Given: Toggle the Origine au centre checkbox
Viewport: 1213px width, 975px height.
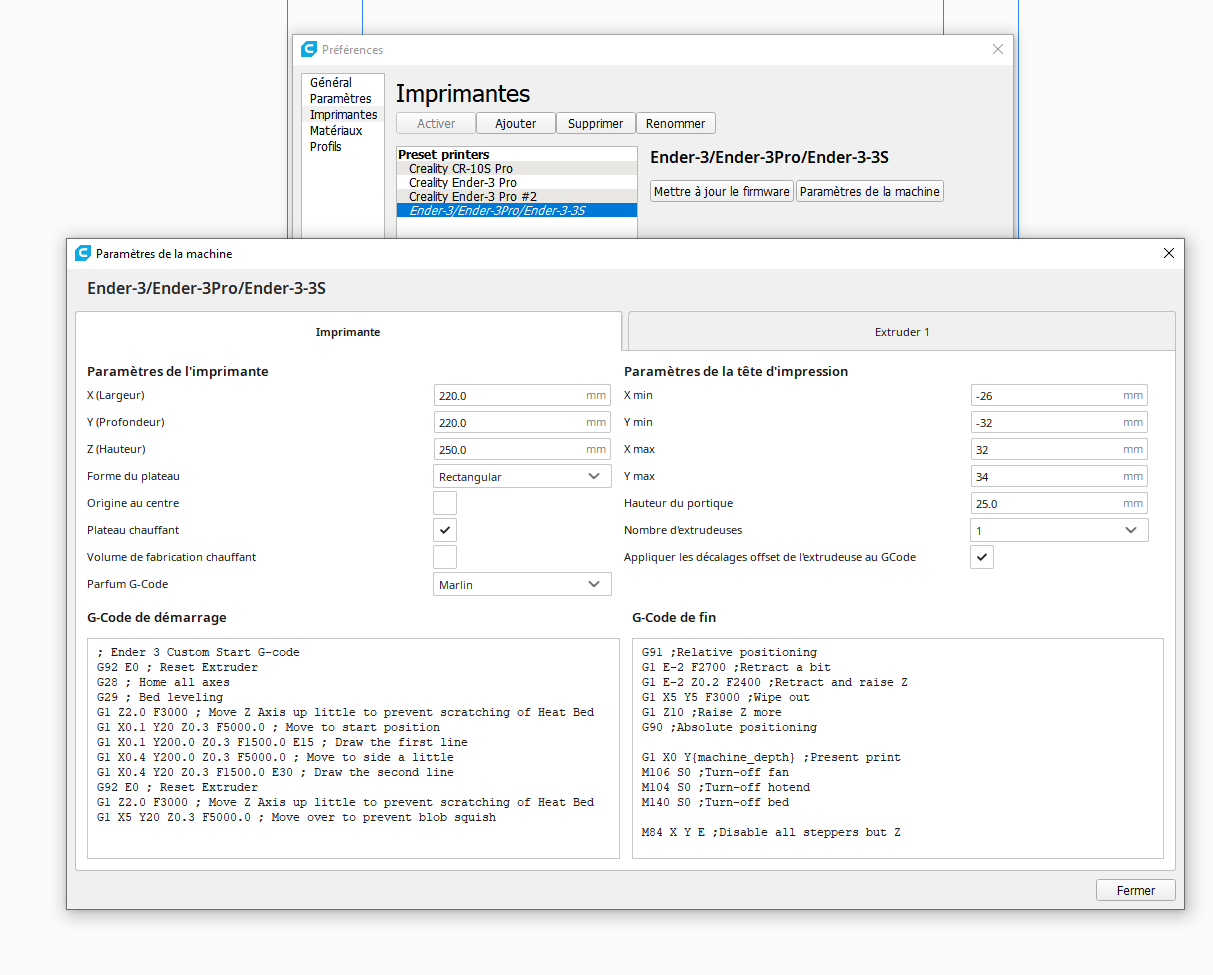Looking at the screenshot, I should coord(445,503).
